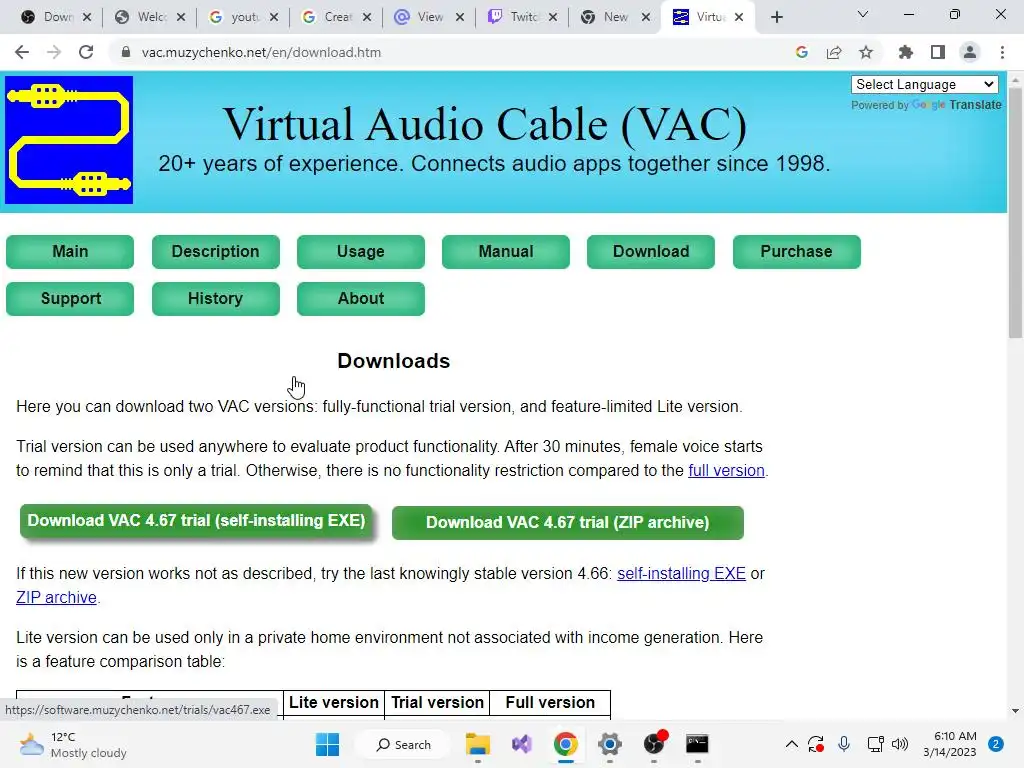Open the Extensions puzzle icon
This screenshot has width=1024, height=768.
point(905,52)
